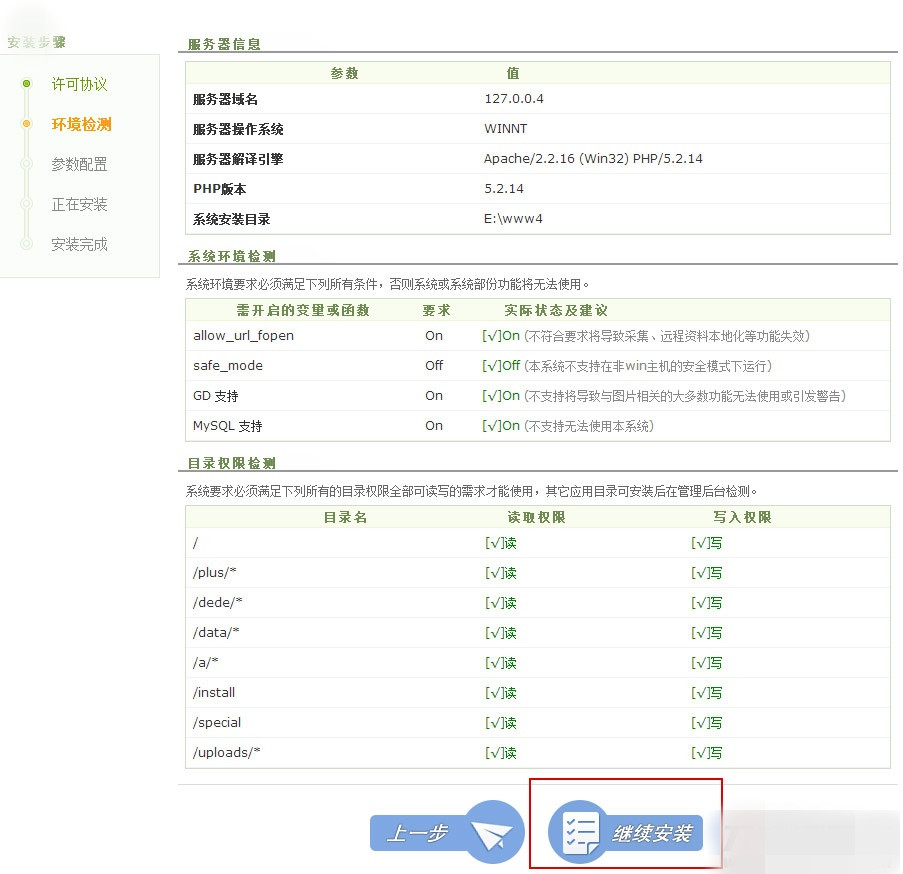Click the allow_url_fopen row name

pos(244,336)
